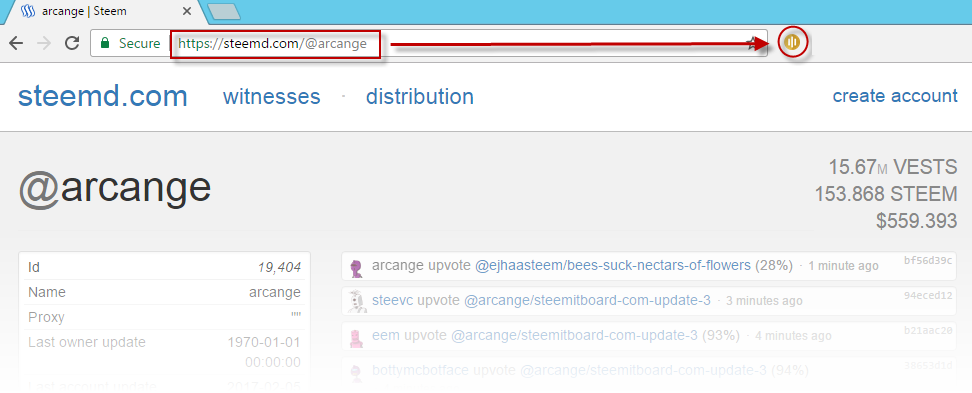Click the 15.67M VESTS value

893,167
